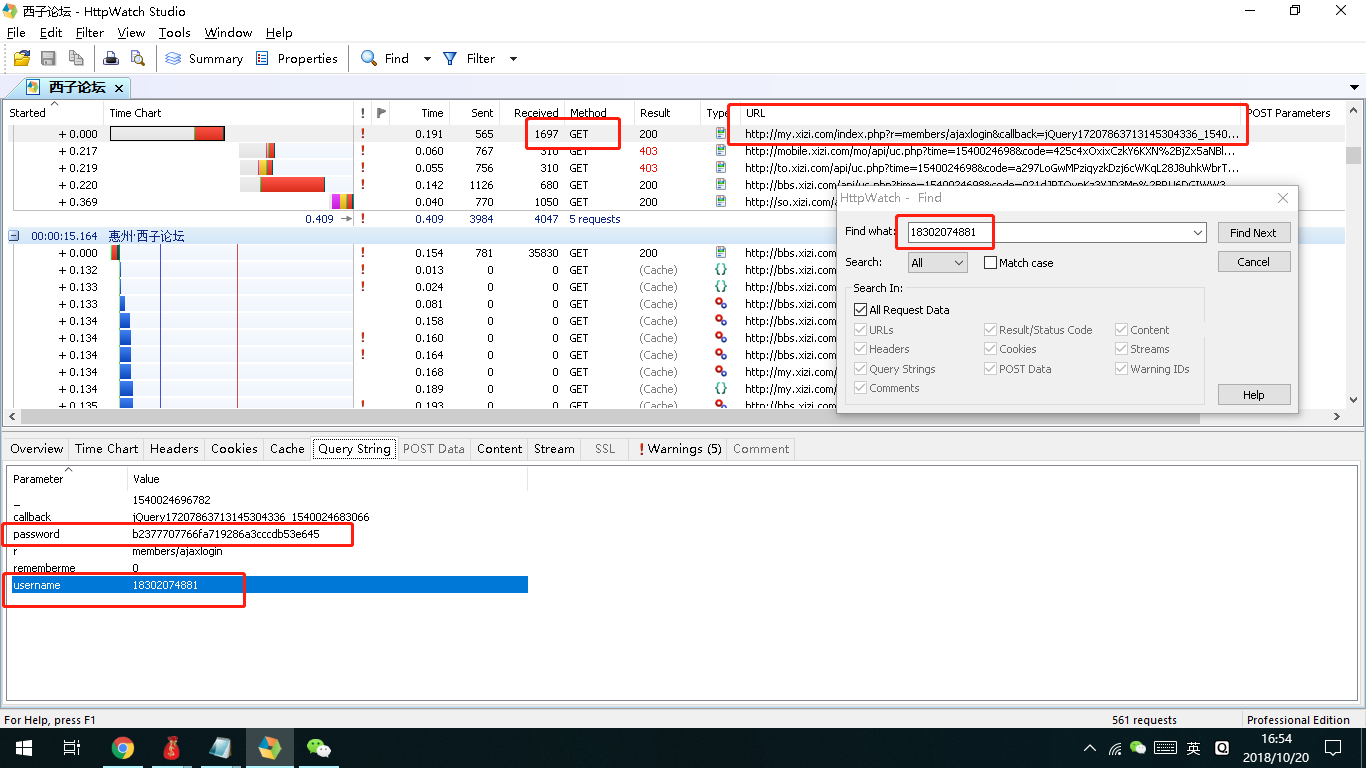This screenshot has height=768, width=1366.
Task: Click the Print toolbar icon
Action: pos(111,59)
